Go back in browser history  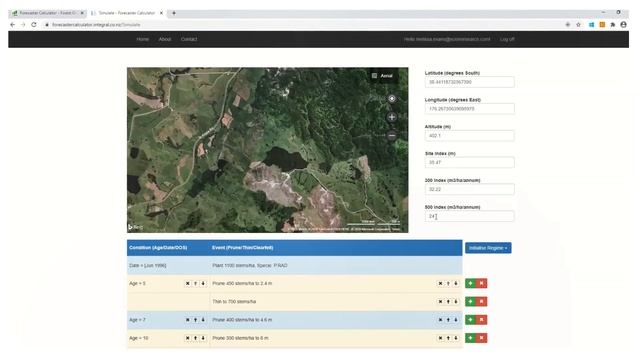(x=13, y=24)
